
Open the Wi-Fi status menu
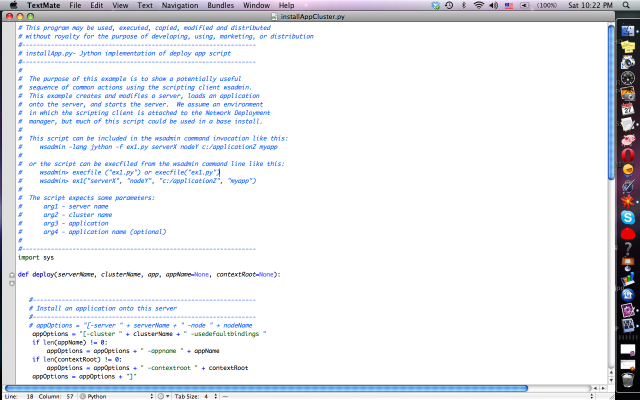(478, 5)
